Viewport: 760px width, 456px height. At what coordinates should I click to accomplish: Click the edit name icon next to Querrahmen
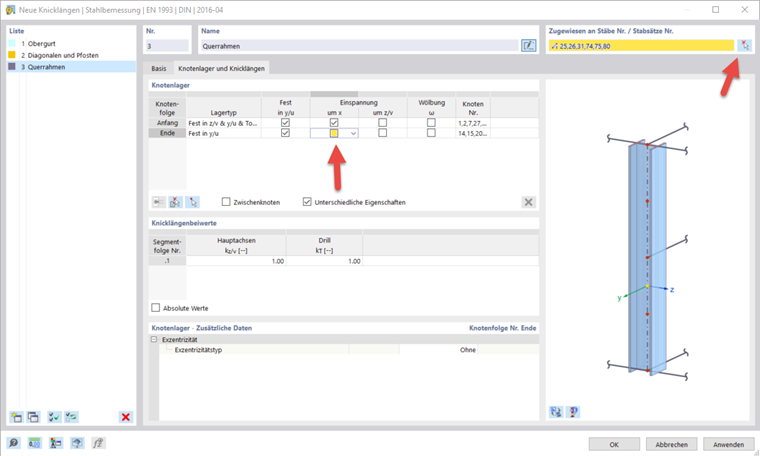[x=528, y=46]
